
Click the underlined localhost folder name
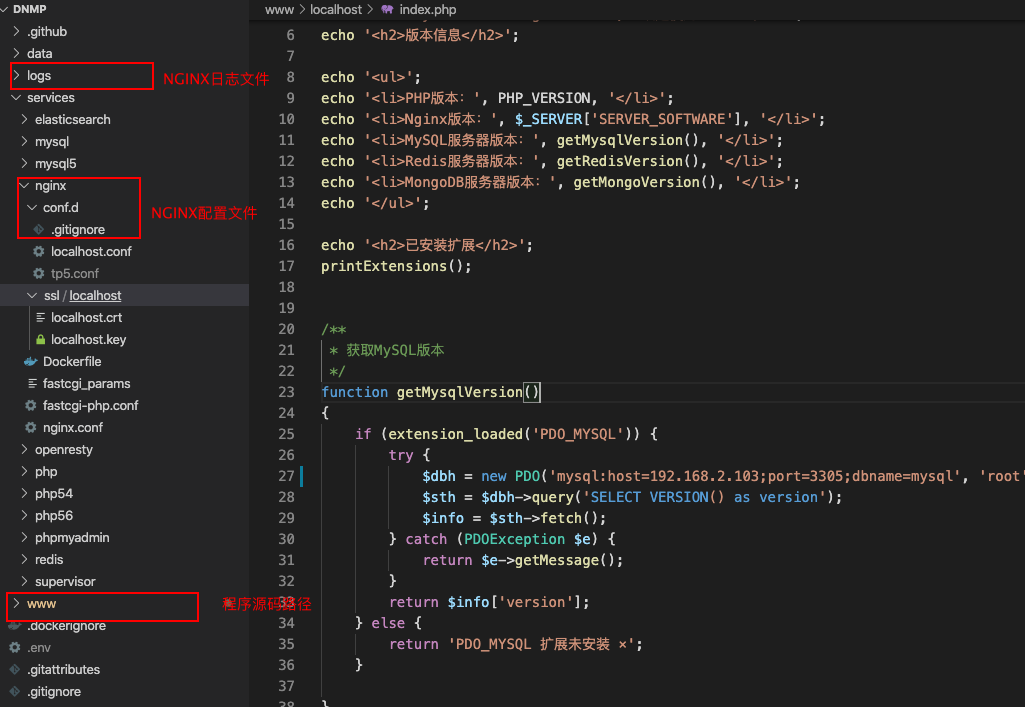pos(95,295)
